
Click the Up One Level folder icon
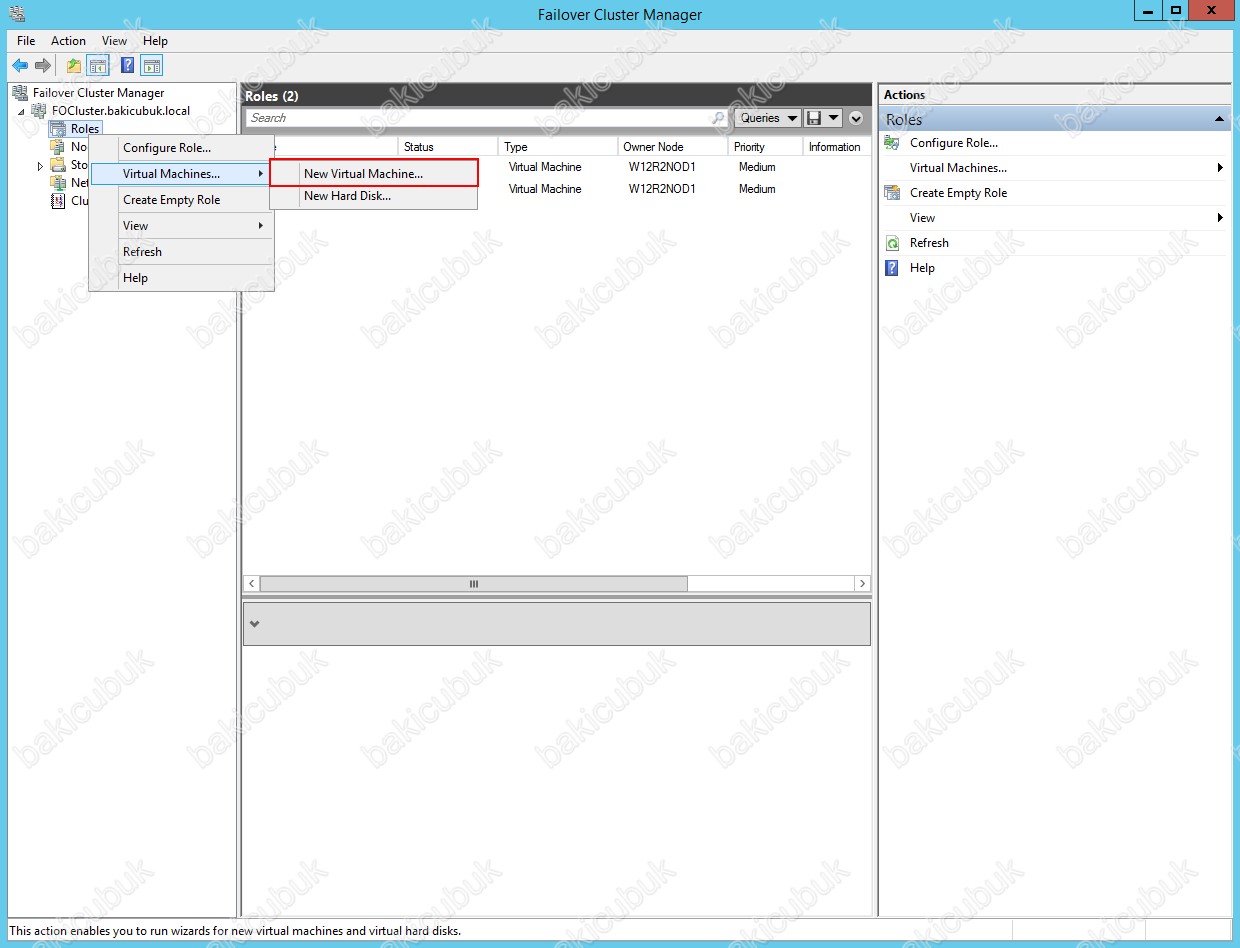74,66
